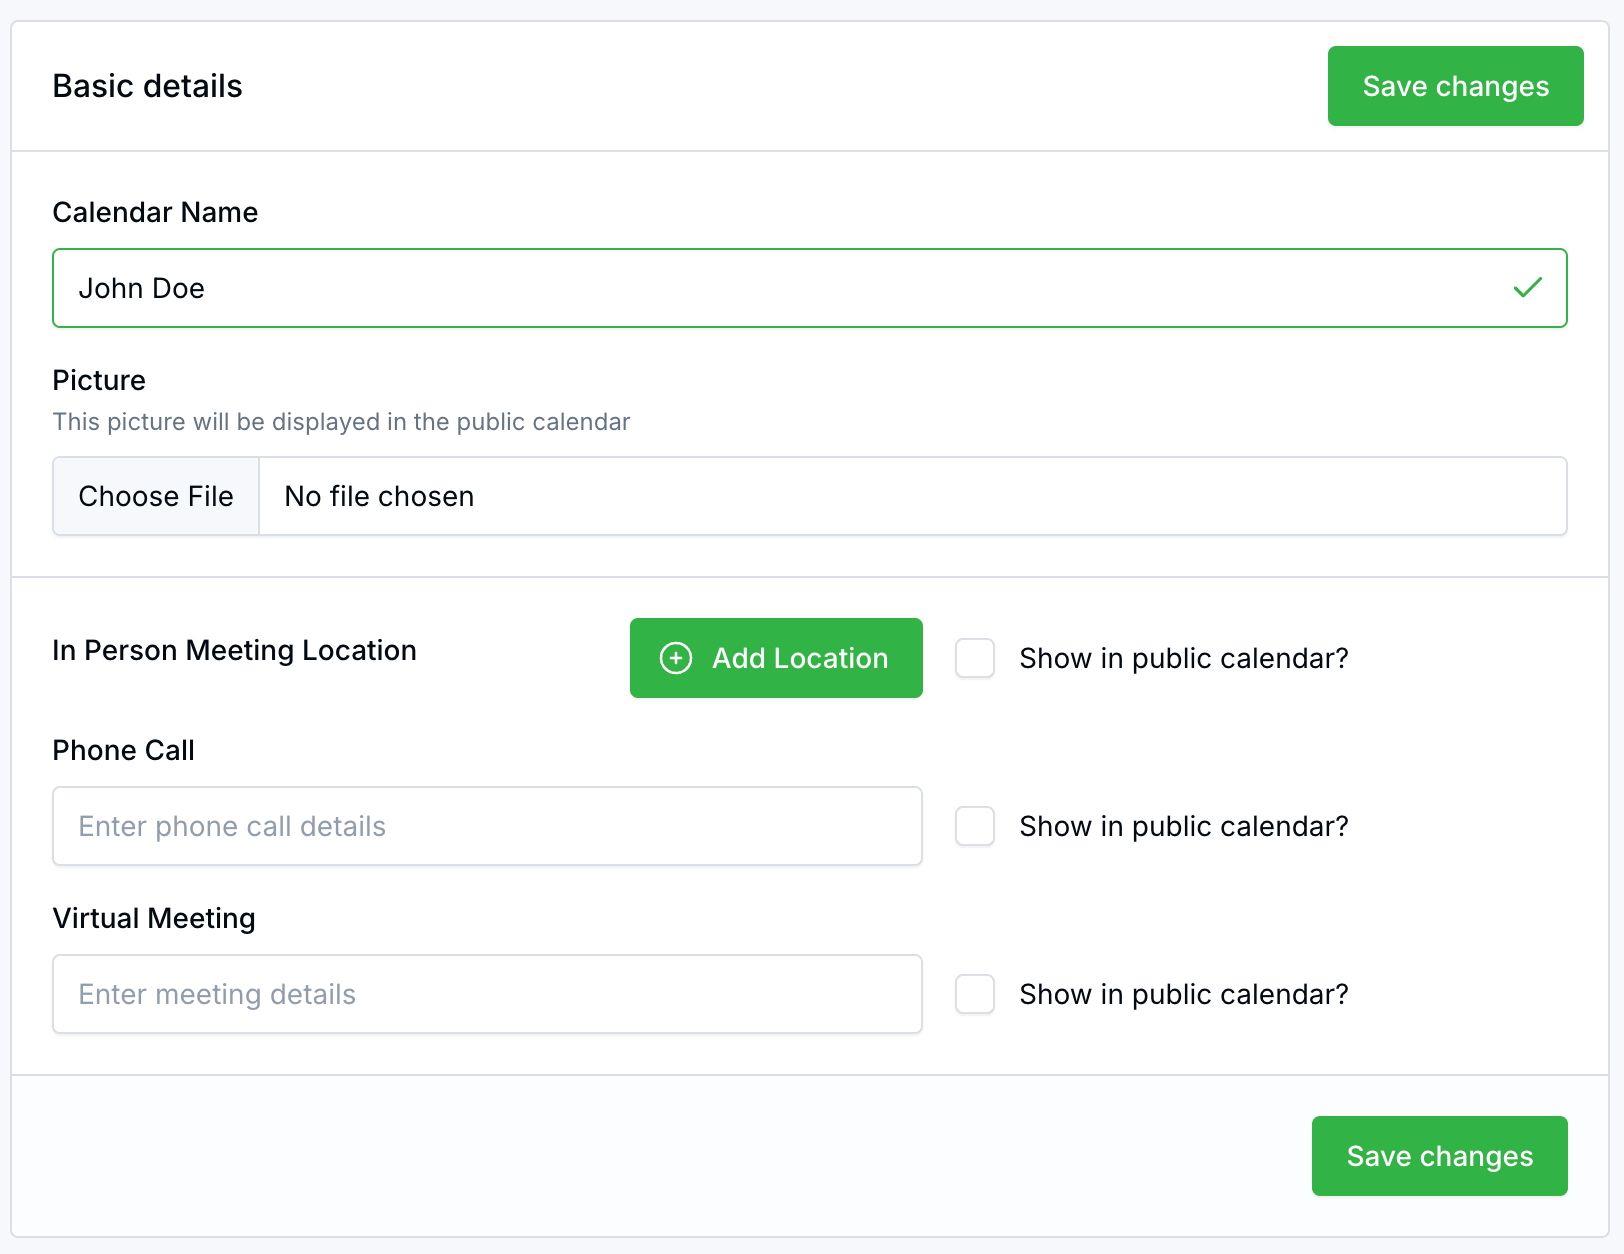The width and height of the screenshot is (1624, 1254).
Task: Click the Calendar Name label
Action: point(155,212)
